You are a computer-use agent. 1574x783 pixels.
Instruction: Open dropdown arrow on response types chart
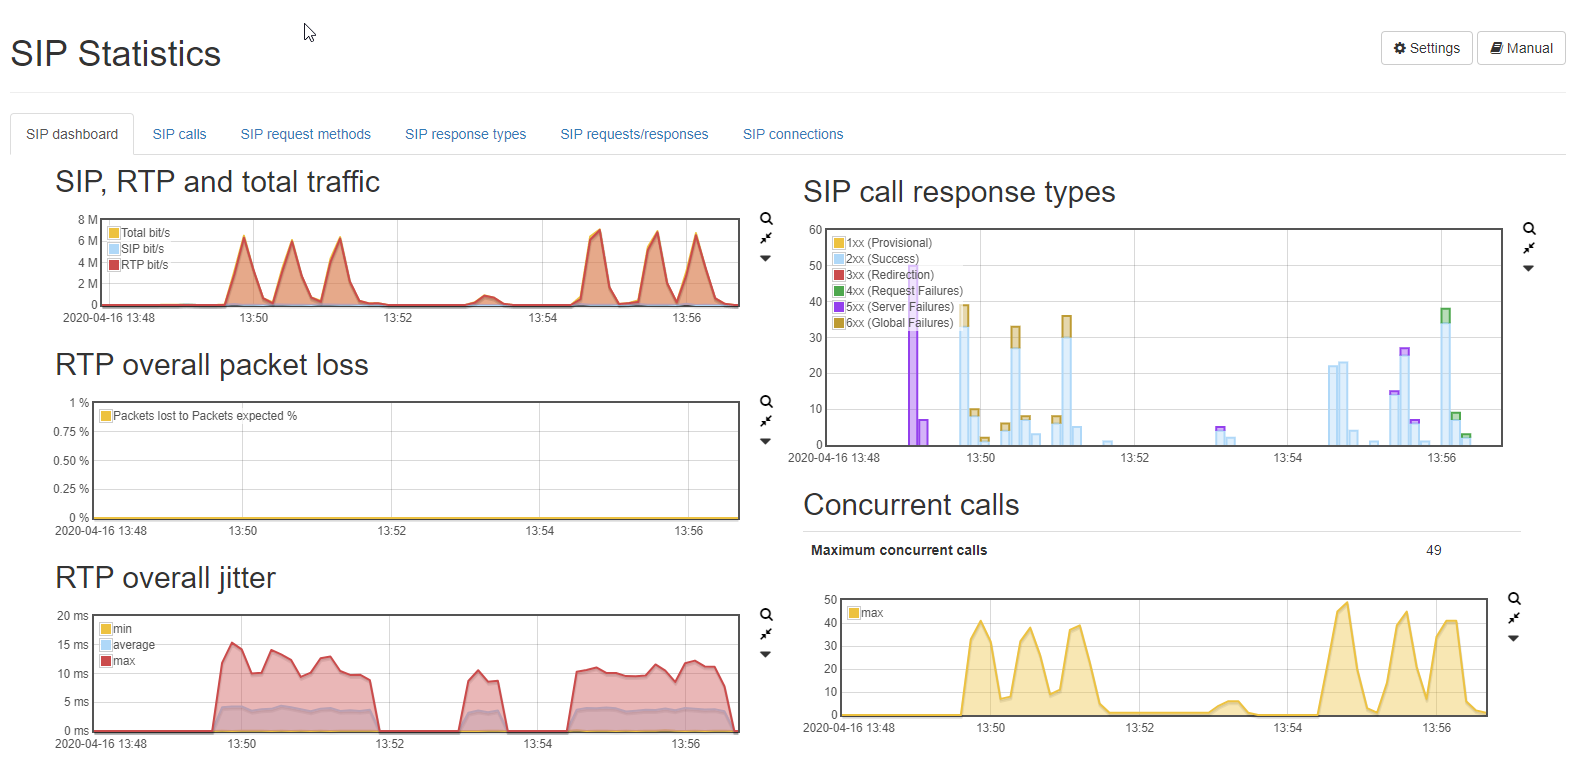pos(1529,268)
